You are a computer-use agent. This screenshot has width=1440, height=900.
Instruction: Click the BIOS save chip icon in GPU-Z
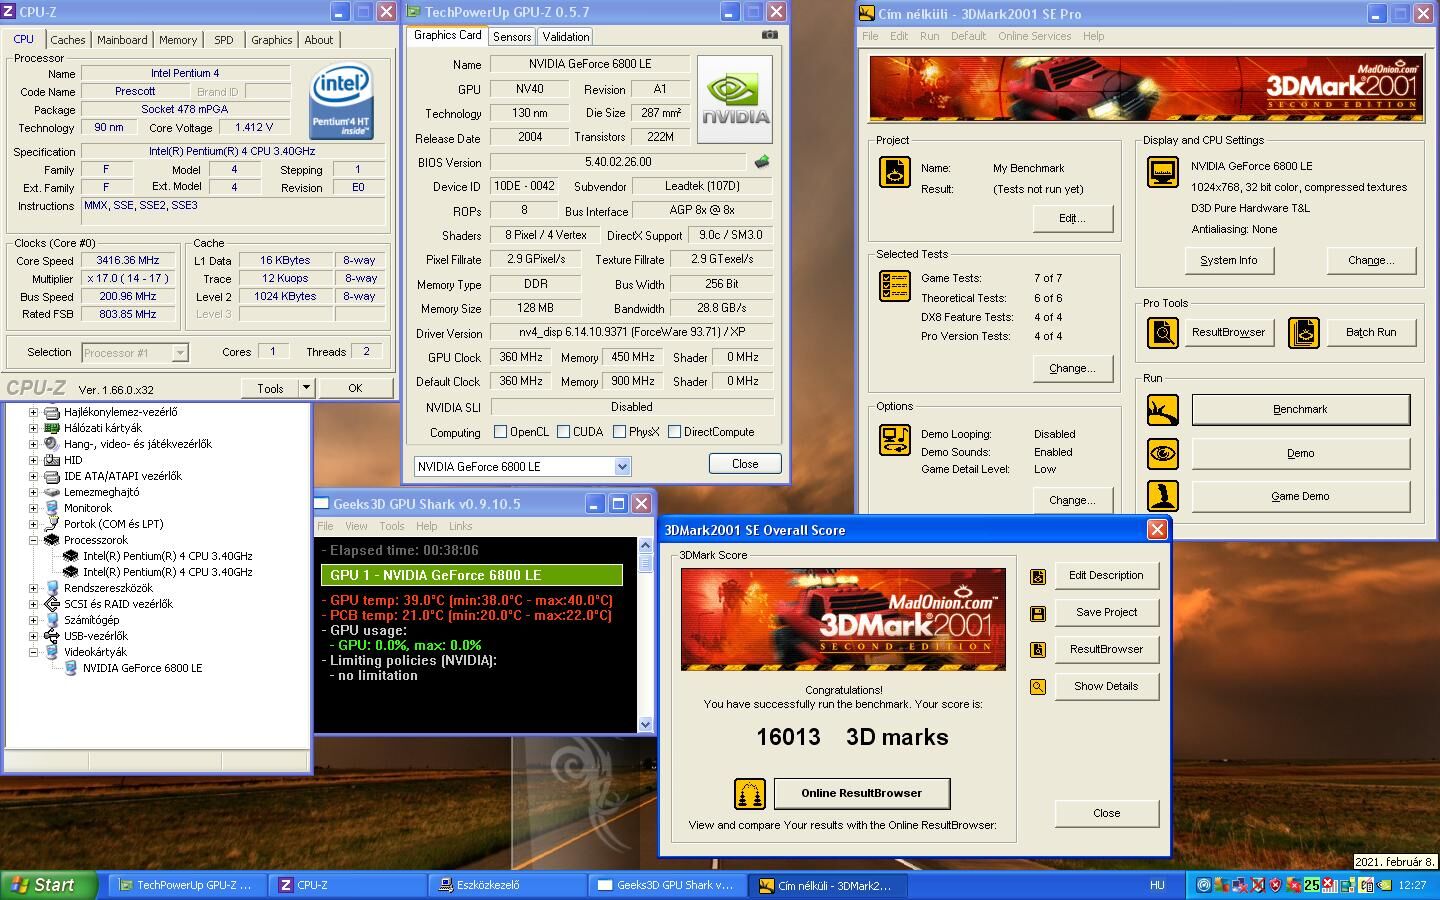click(x=762, y=162)
